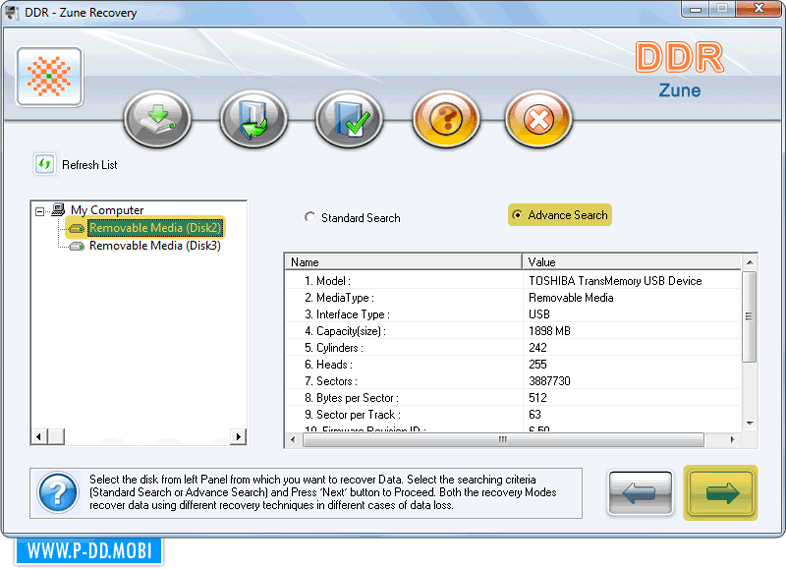Click the '6. Heads :' row
786x569 pixels.
(x=513, y=364)
